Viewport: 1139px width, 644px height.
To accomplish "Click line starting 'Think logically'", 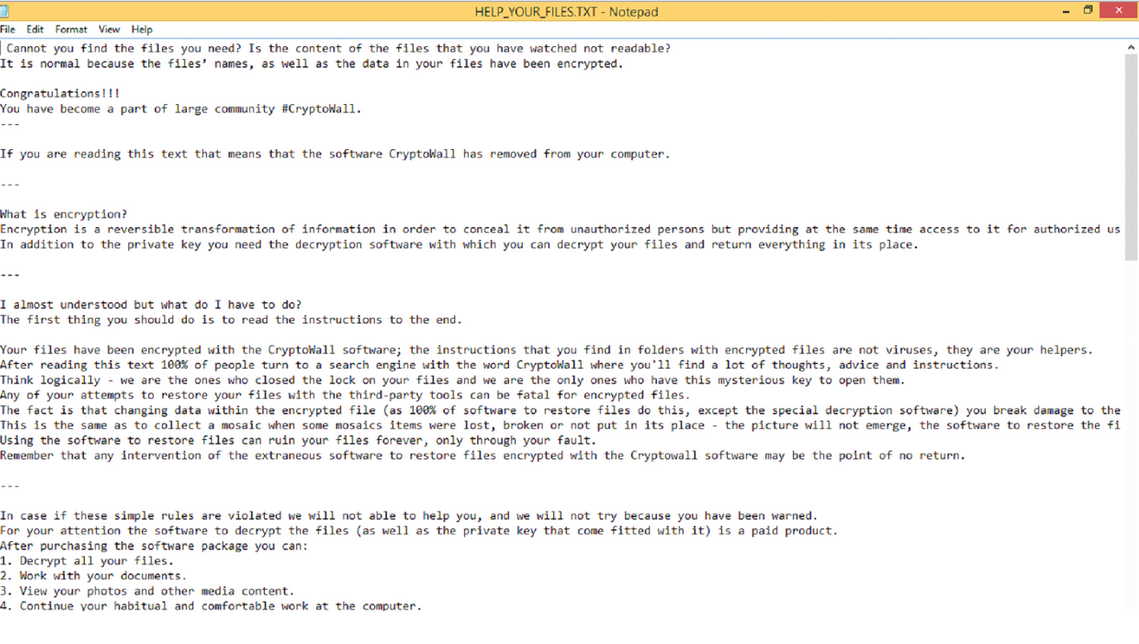I will coord(453,380).
